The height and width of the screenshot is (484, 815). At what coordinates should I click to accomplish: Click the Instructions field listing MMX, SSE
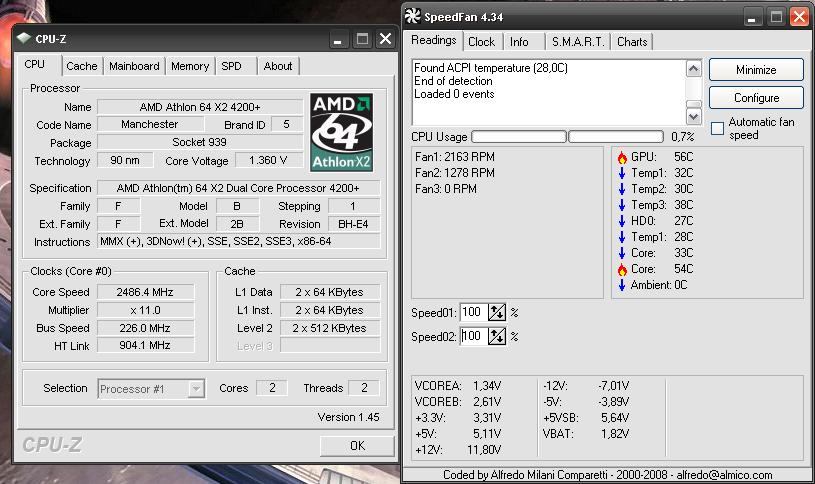(x=239, y=241)
